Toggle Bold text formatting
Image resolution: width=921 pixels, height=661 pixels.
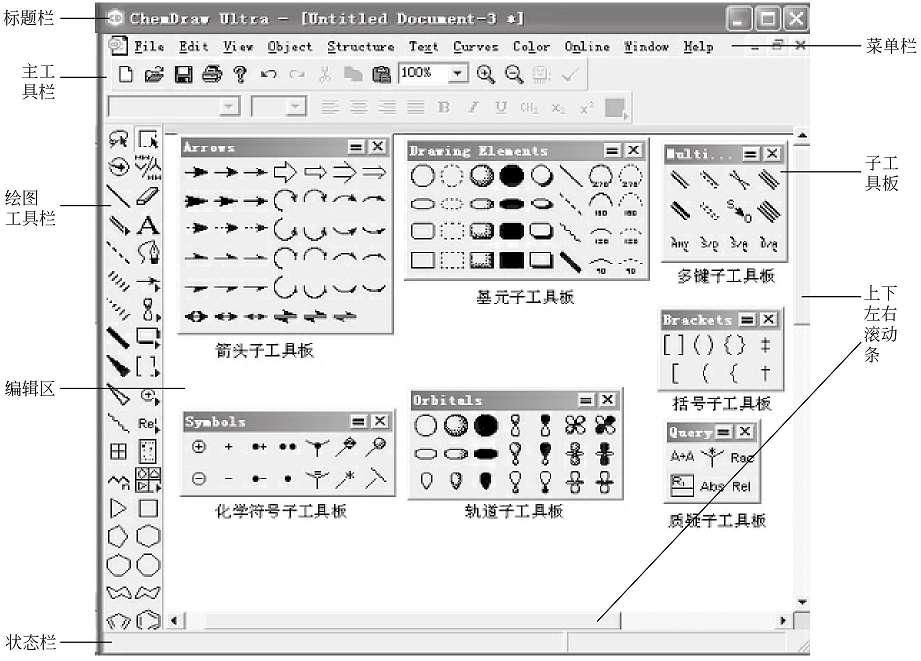click(x=444, y=108)
